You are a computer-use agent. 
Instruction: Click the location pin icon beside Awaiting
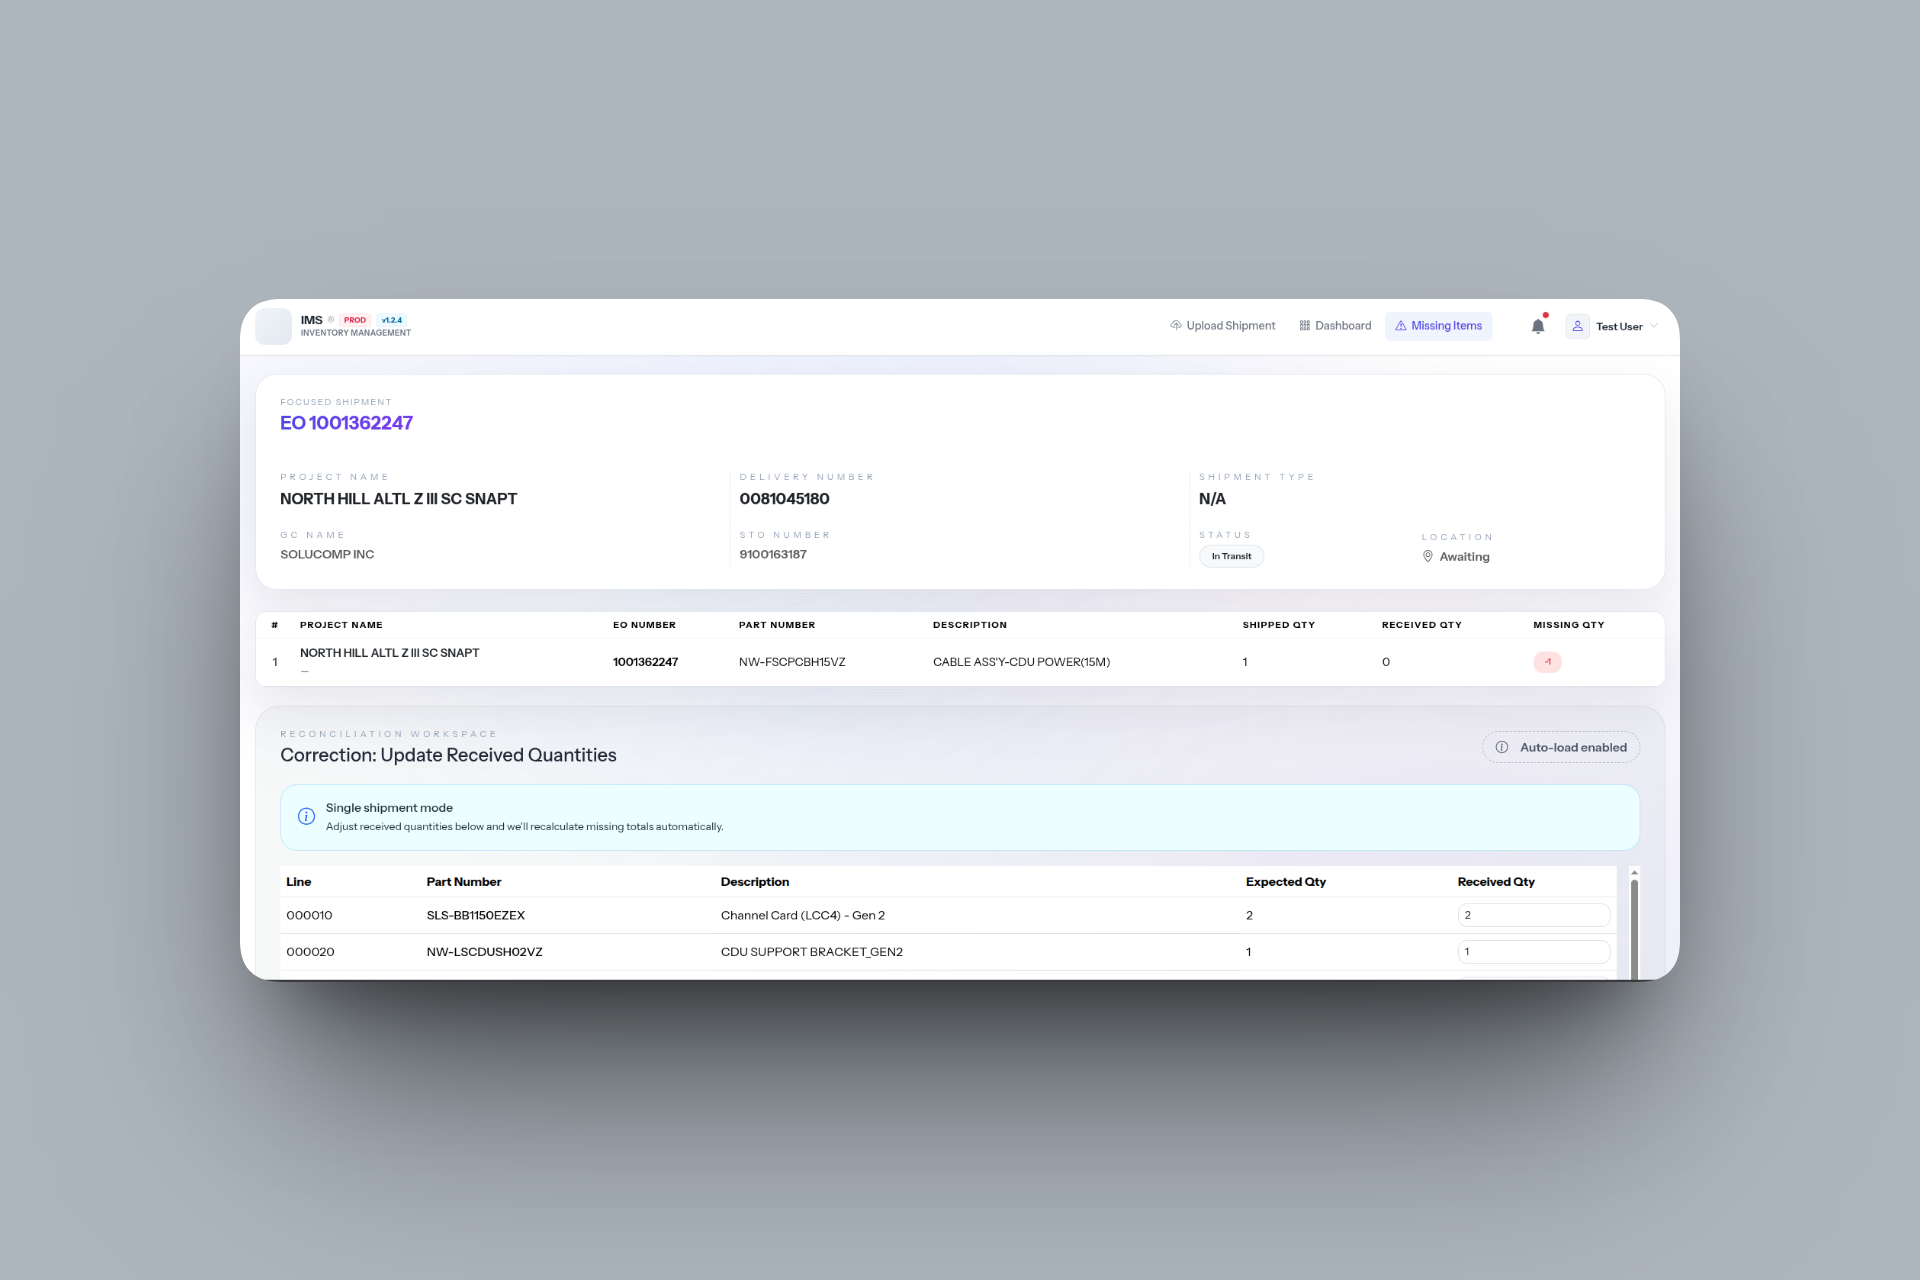click(x=1427, y=557)
